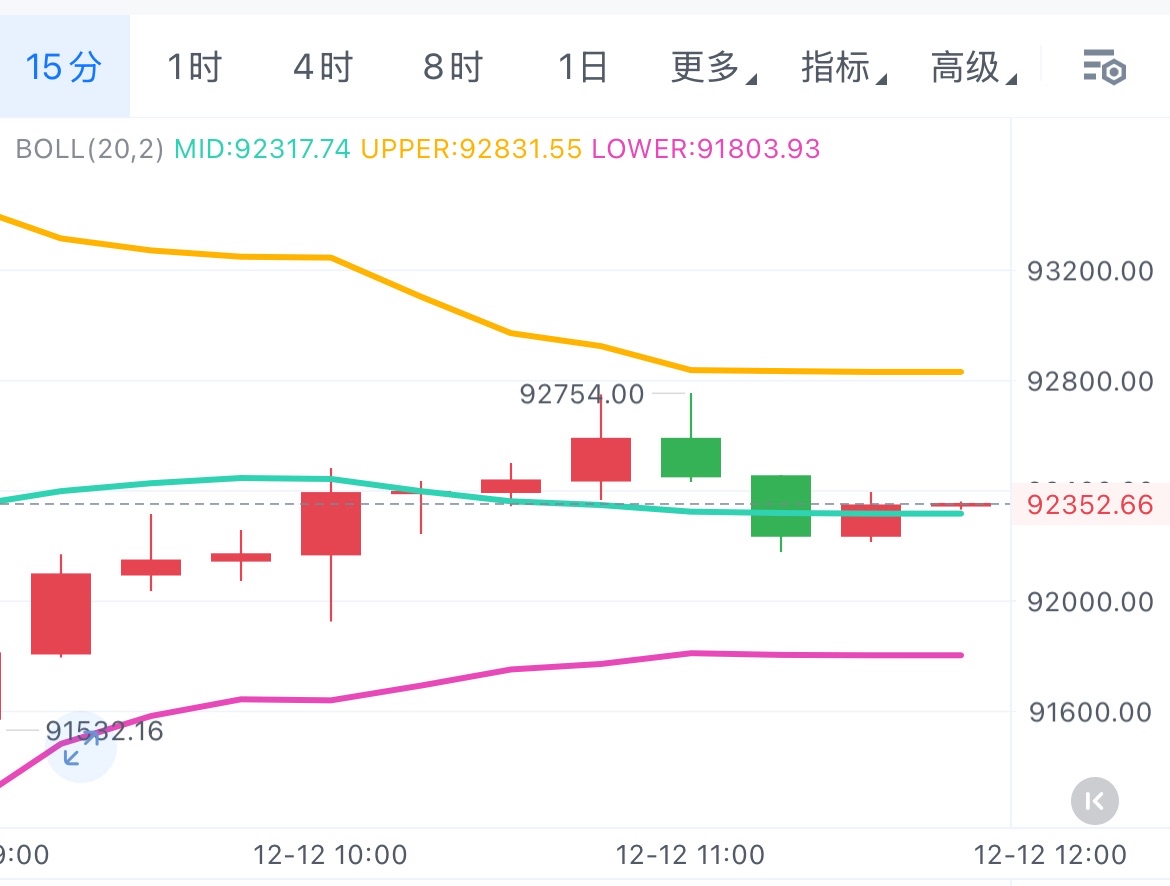Click the 92754.00 high price marker
This screenshot has width=1170, height=886.
point(582,394)
